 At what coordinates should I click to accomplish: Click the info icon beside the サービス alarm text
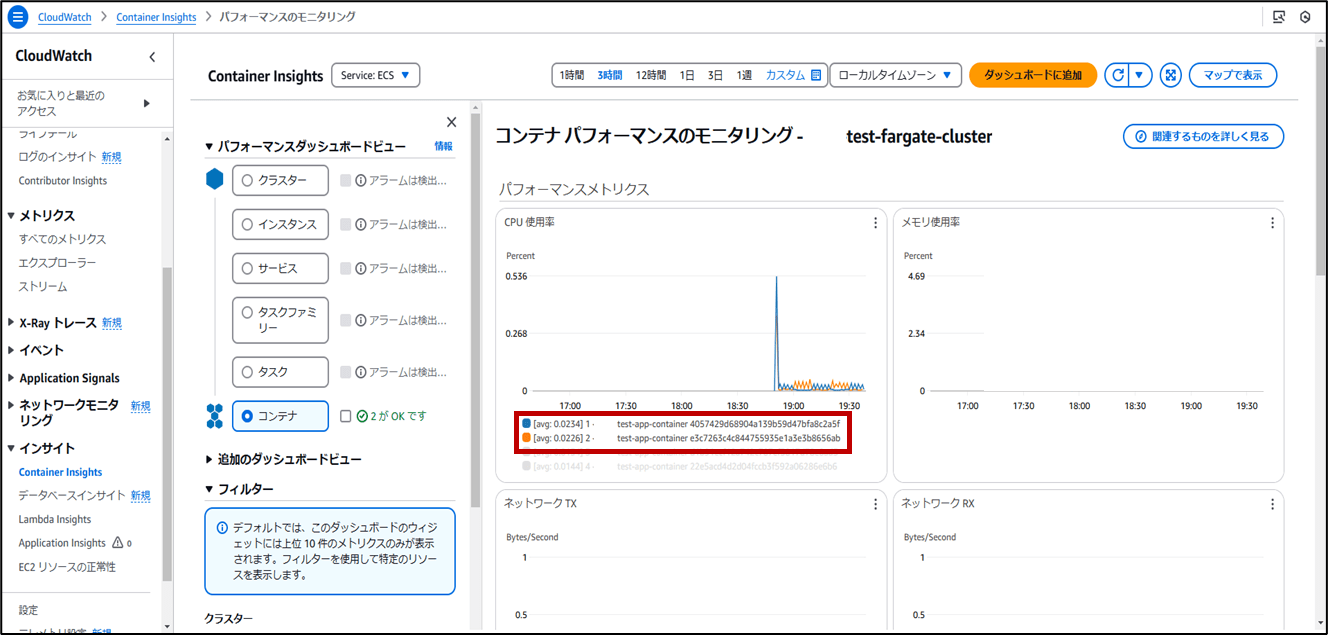coord(361,269)
